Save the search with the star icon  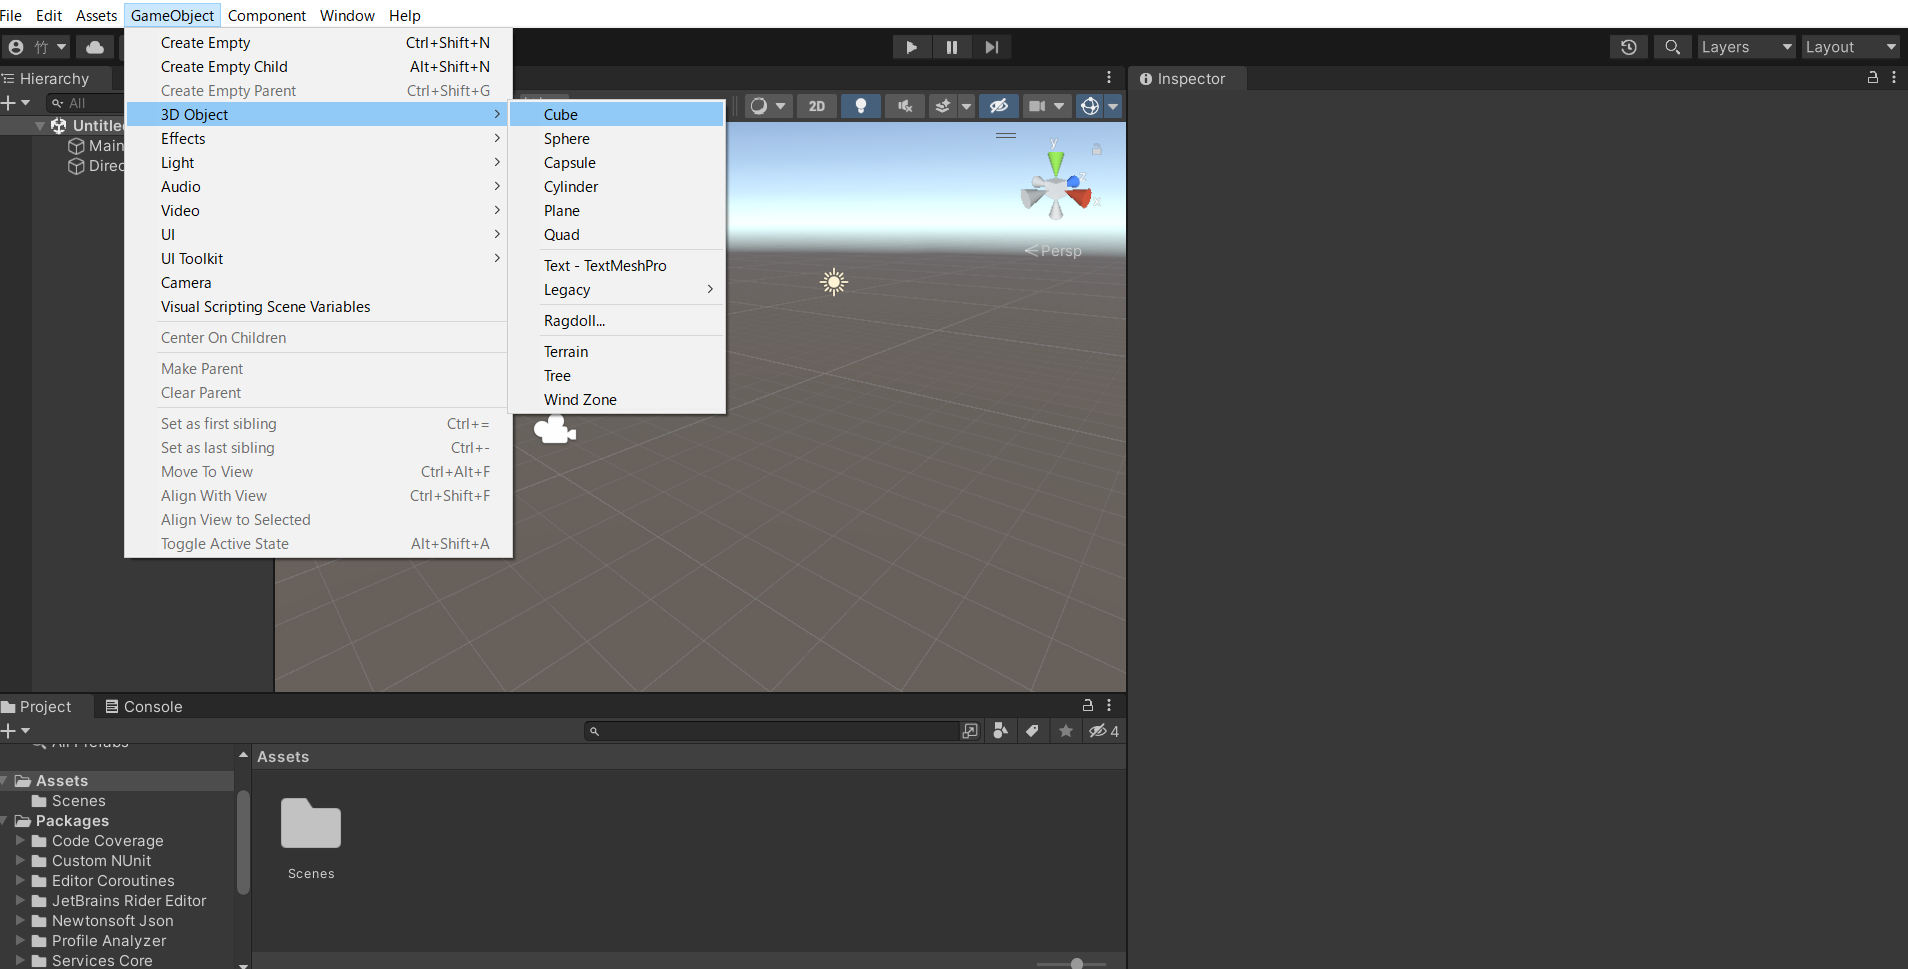click(x=1066, y=731)
